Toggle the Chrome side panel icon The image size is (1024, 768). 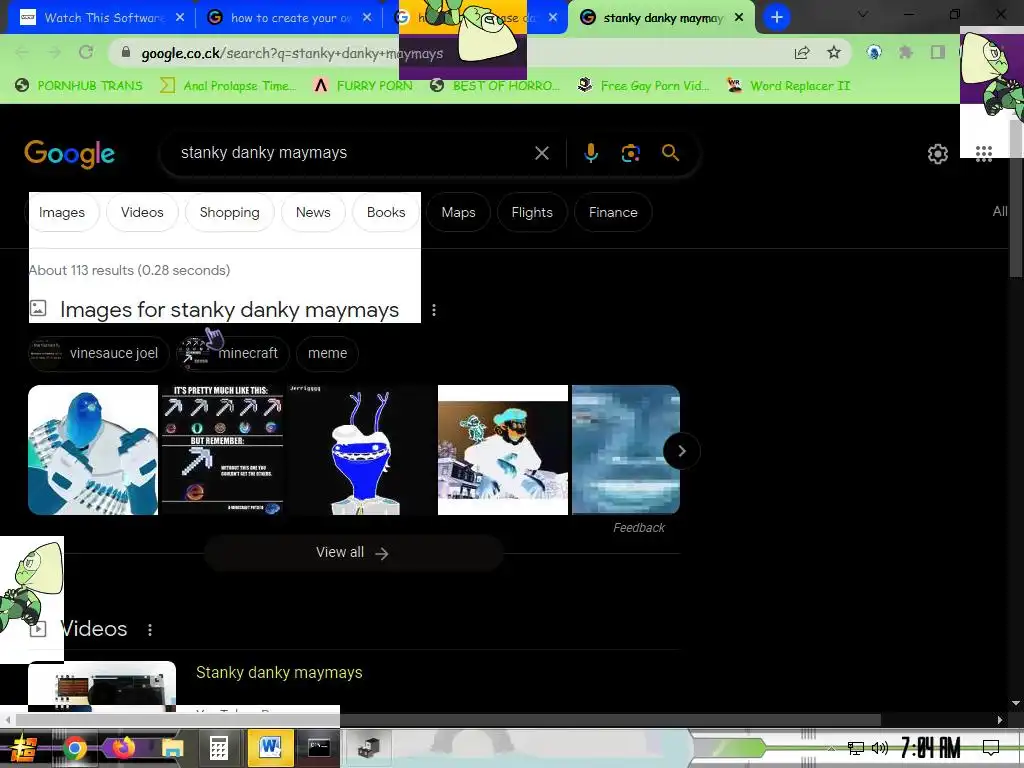click(x=938, y=52)
